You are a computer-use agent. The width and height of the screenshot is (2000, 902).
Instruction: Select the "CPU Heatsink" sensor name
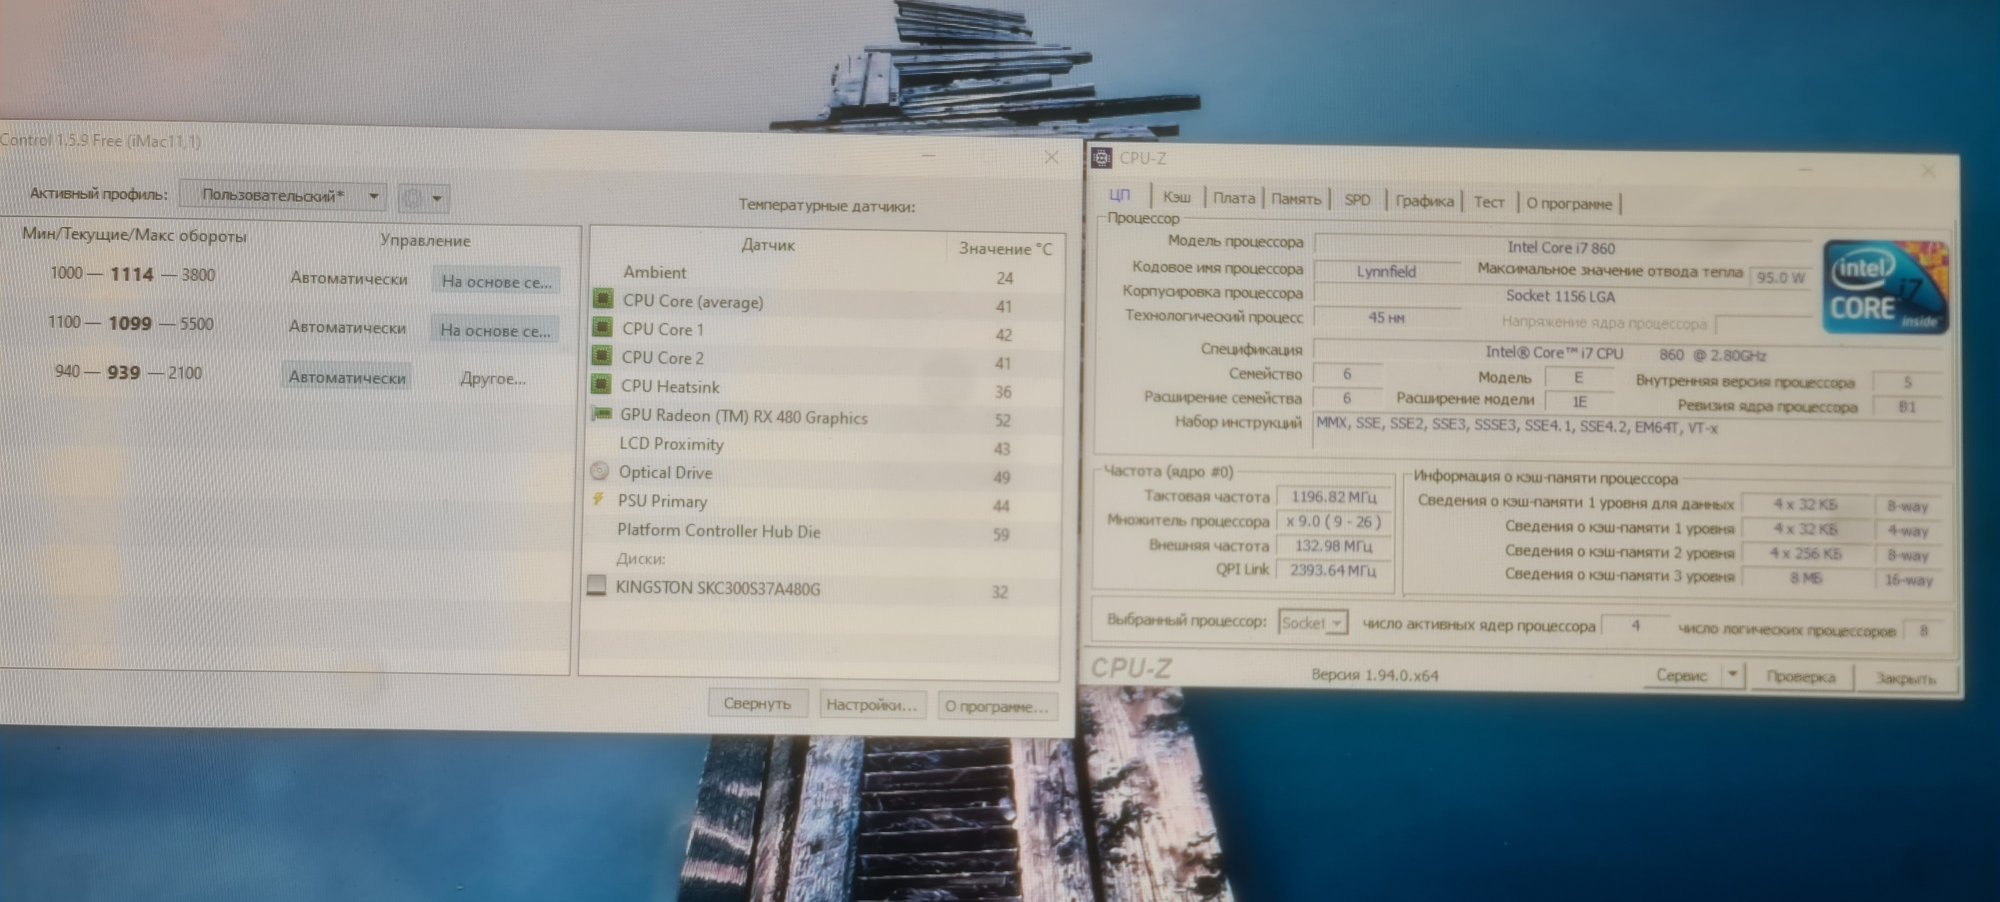670,386
